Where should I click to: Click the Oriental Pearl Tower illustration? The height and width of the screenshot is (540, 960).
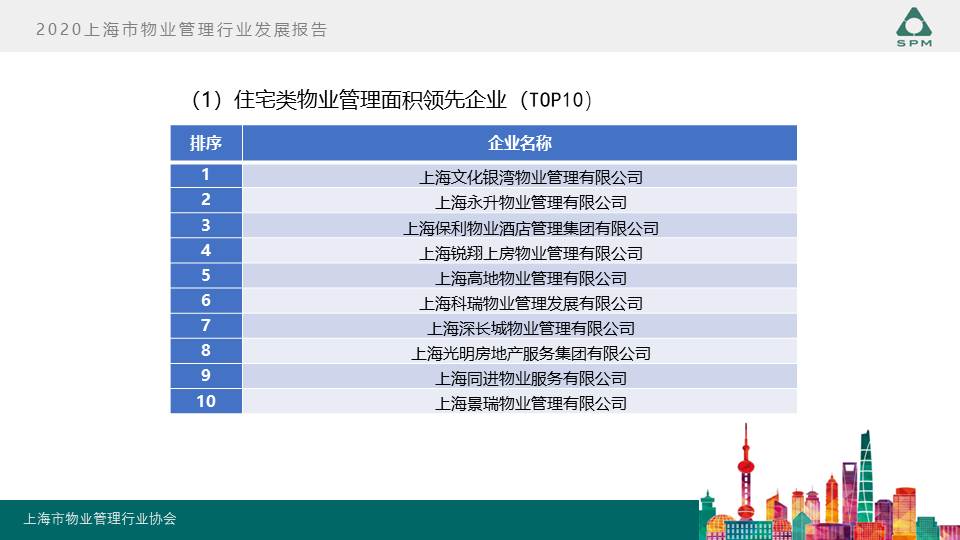coord(744,480)
